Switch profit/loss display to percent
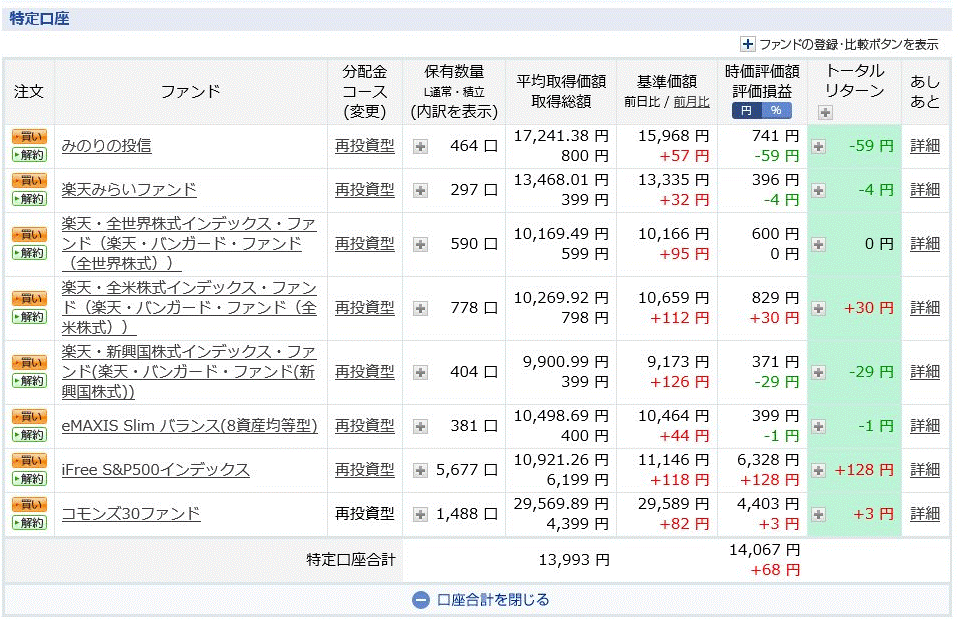The width and height of the screenshot is (960, 619). pyautogui.click(x=776, y=110)
